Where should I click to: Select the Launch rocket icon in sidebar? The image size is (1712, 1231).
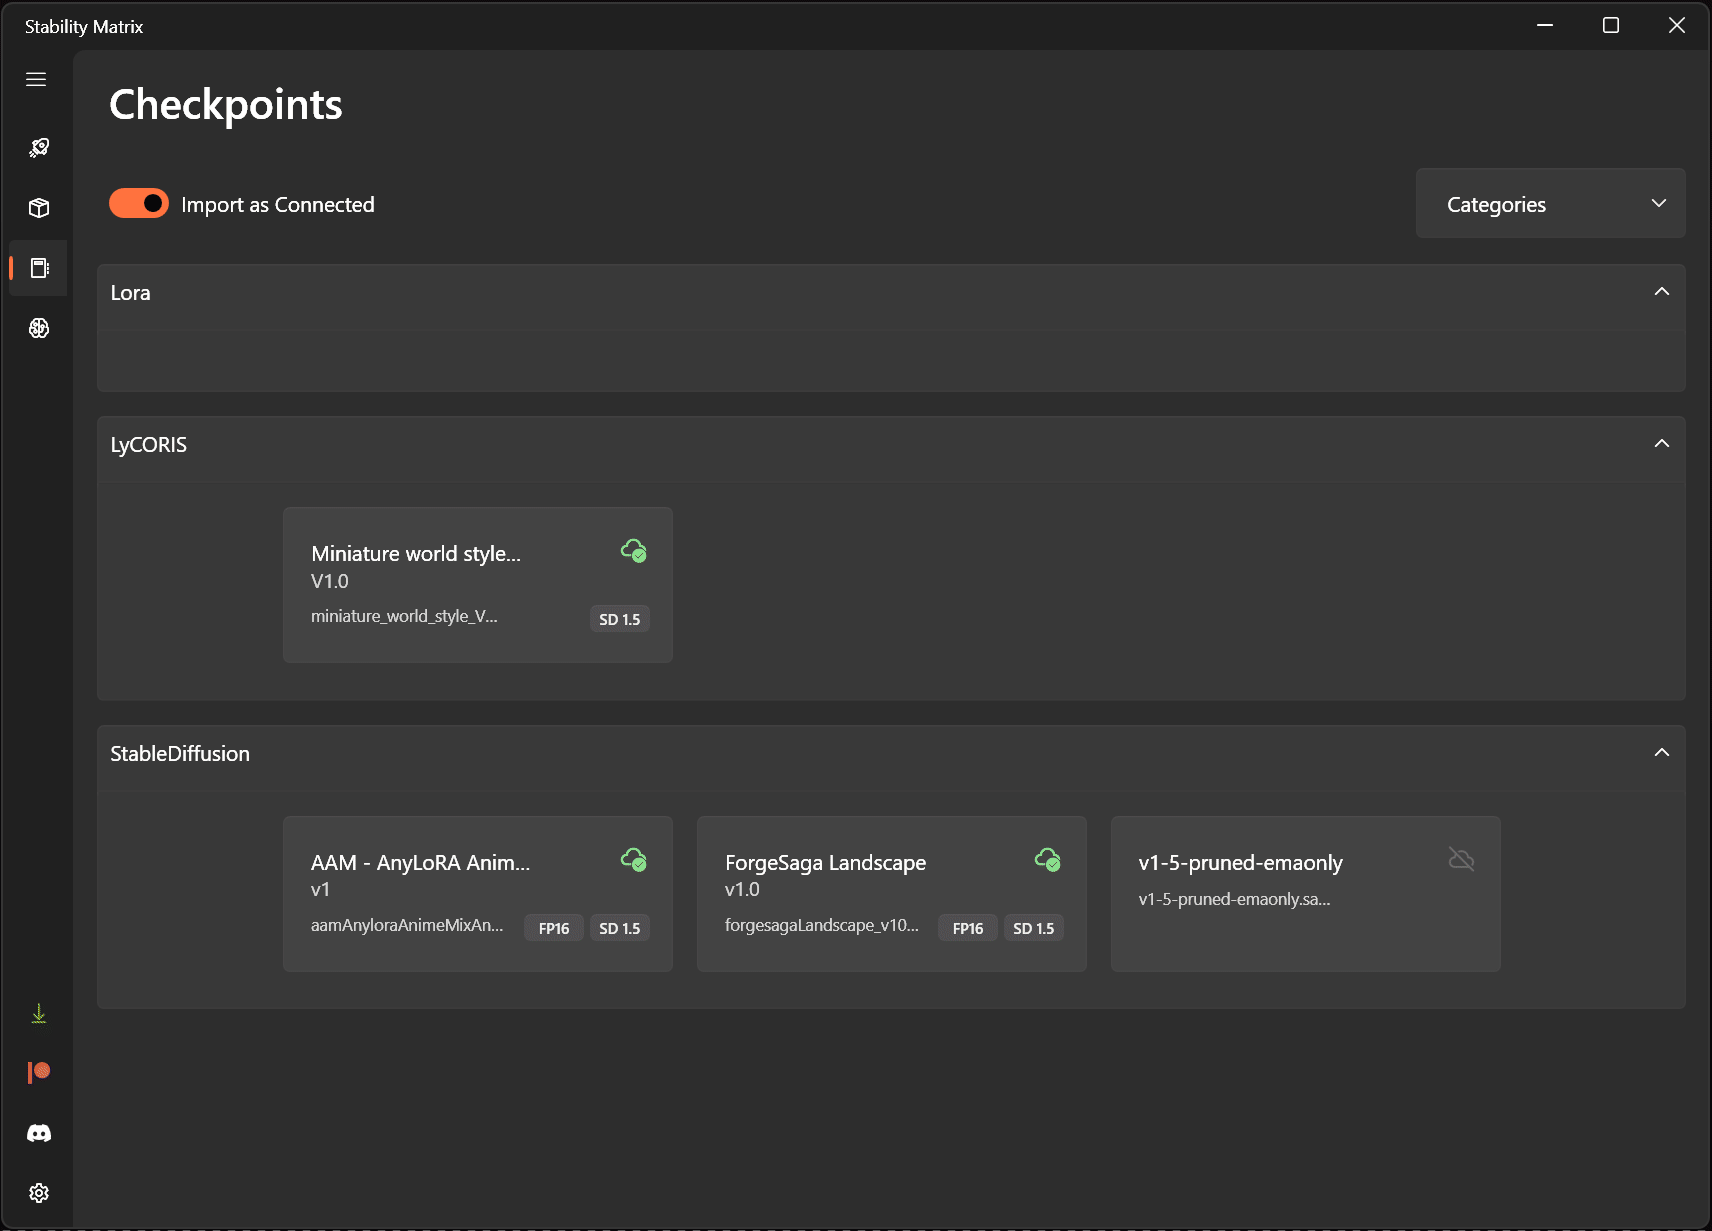38,147
